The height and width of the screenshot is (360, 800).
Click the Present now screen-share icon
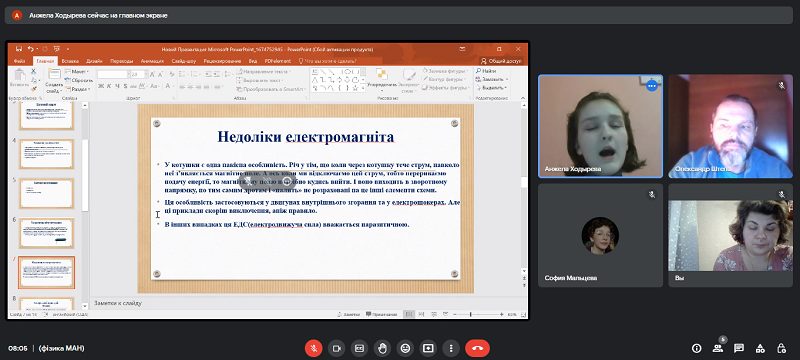428,348
